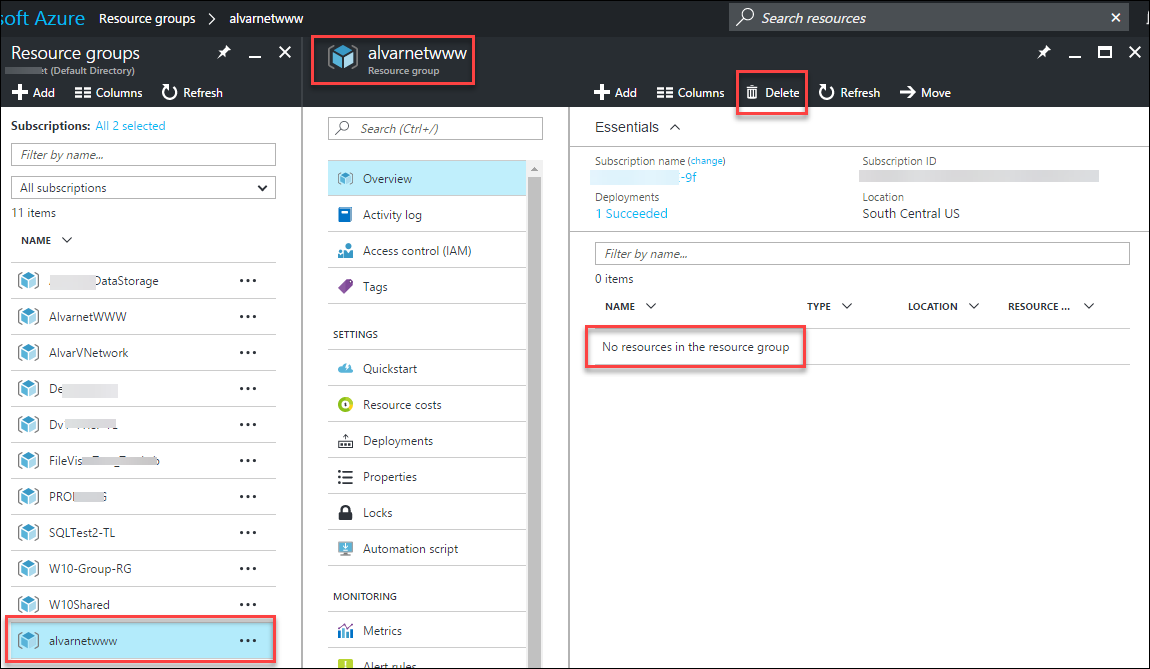Open Access control (IAM)

click(427, 250)
